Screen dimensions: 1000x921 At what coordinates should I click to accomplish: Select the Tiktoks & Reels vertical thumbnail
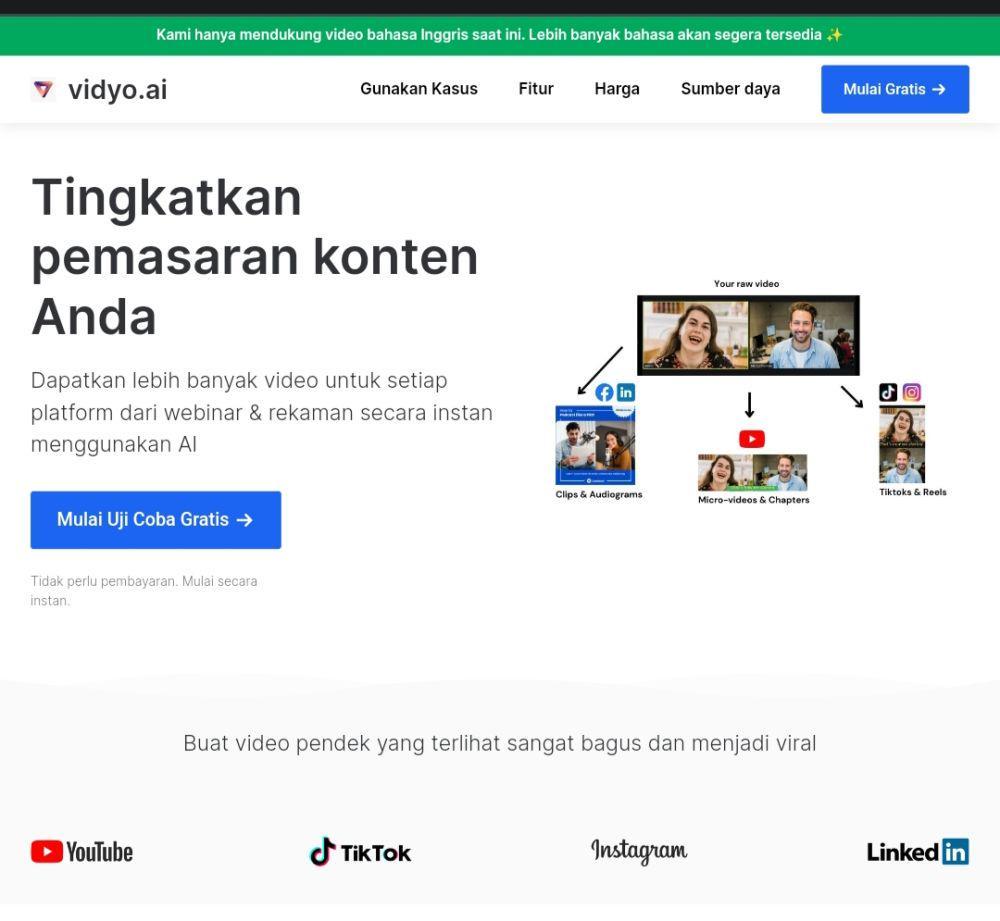(902, 445)
